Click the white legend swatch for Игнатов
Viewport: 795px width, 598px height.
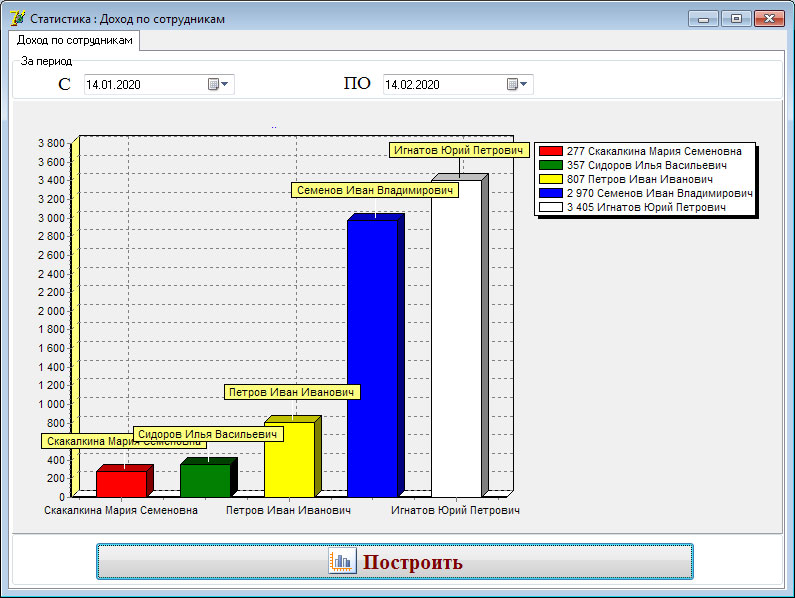click(551, 207)
